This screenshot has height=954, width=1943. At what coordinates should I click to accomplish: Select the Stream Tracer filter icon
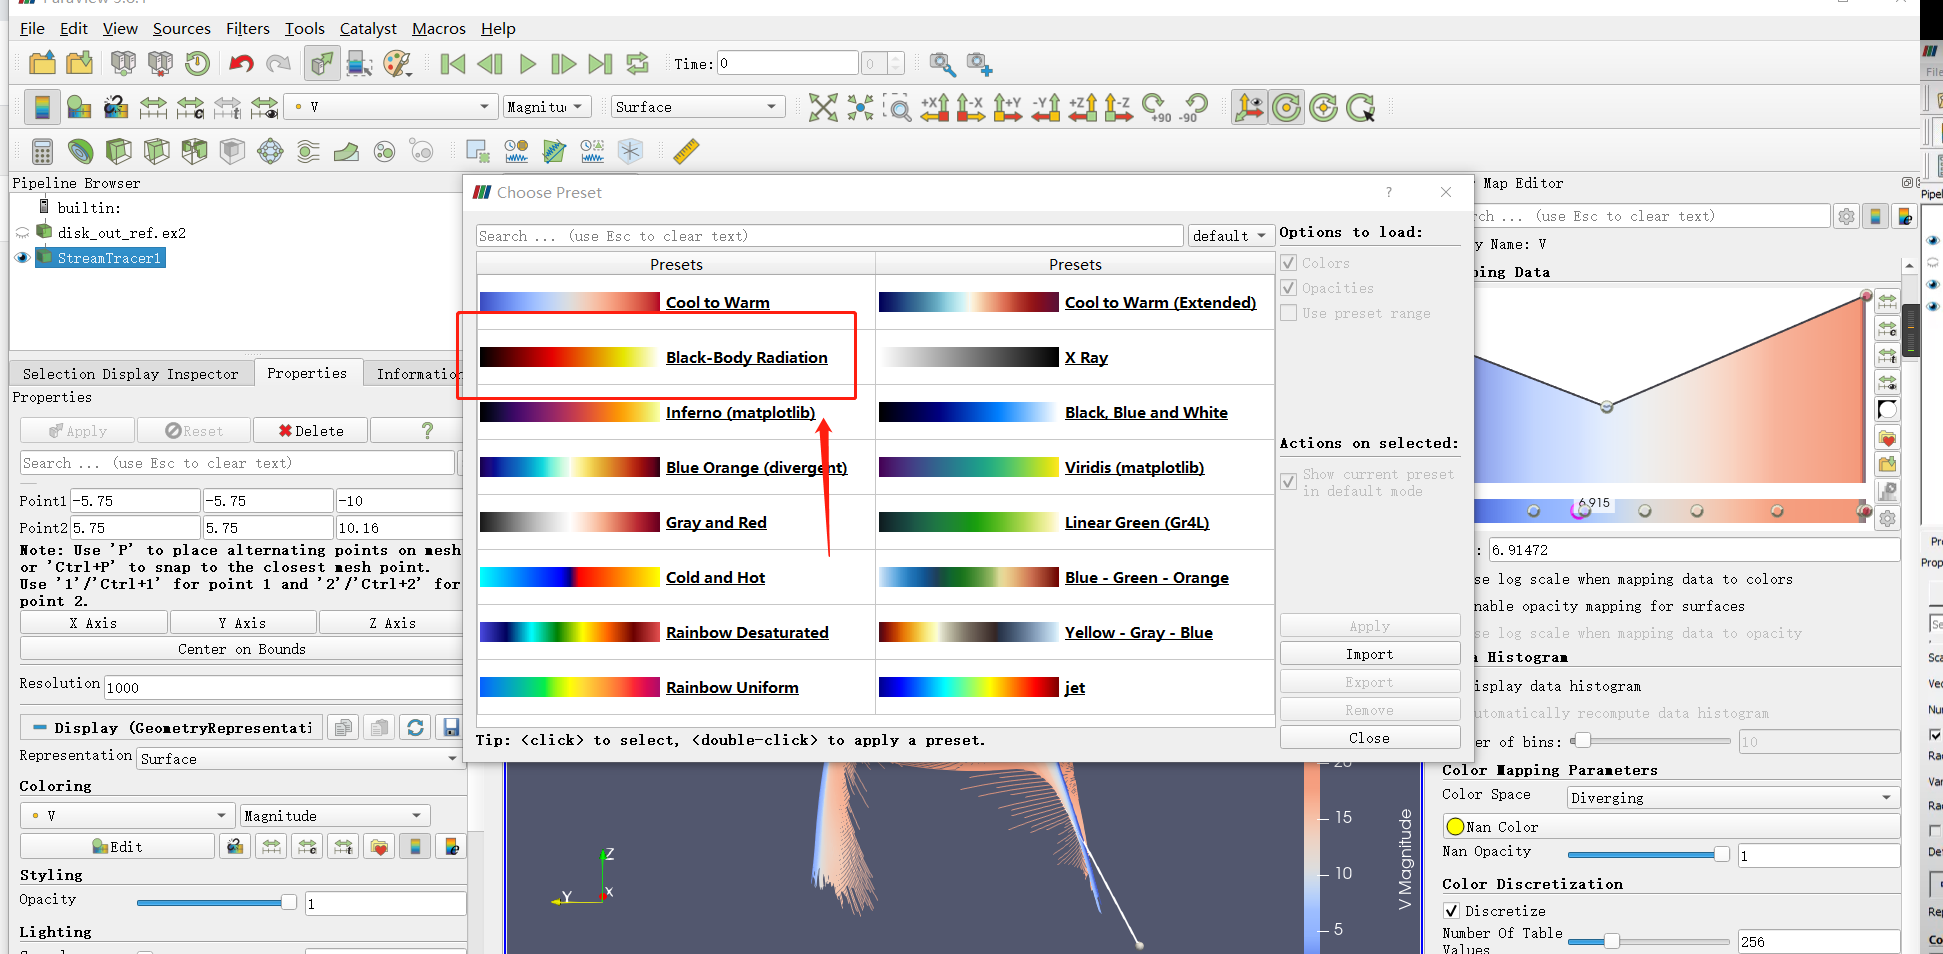[308, 151]
